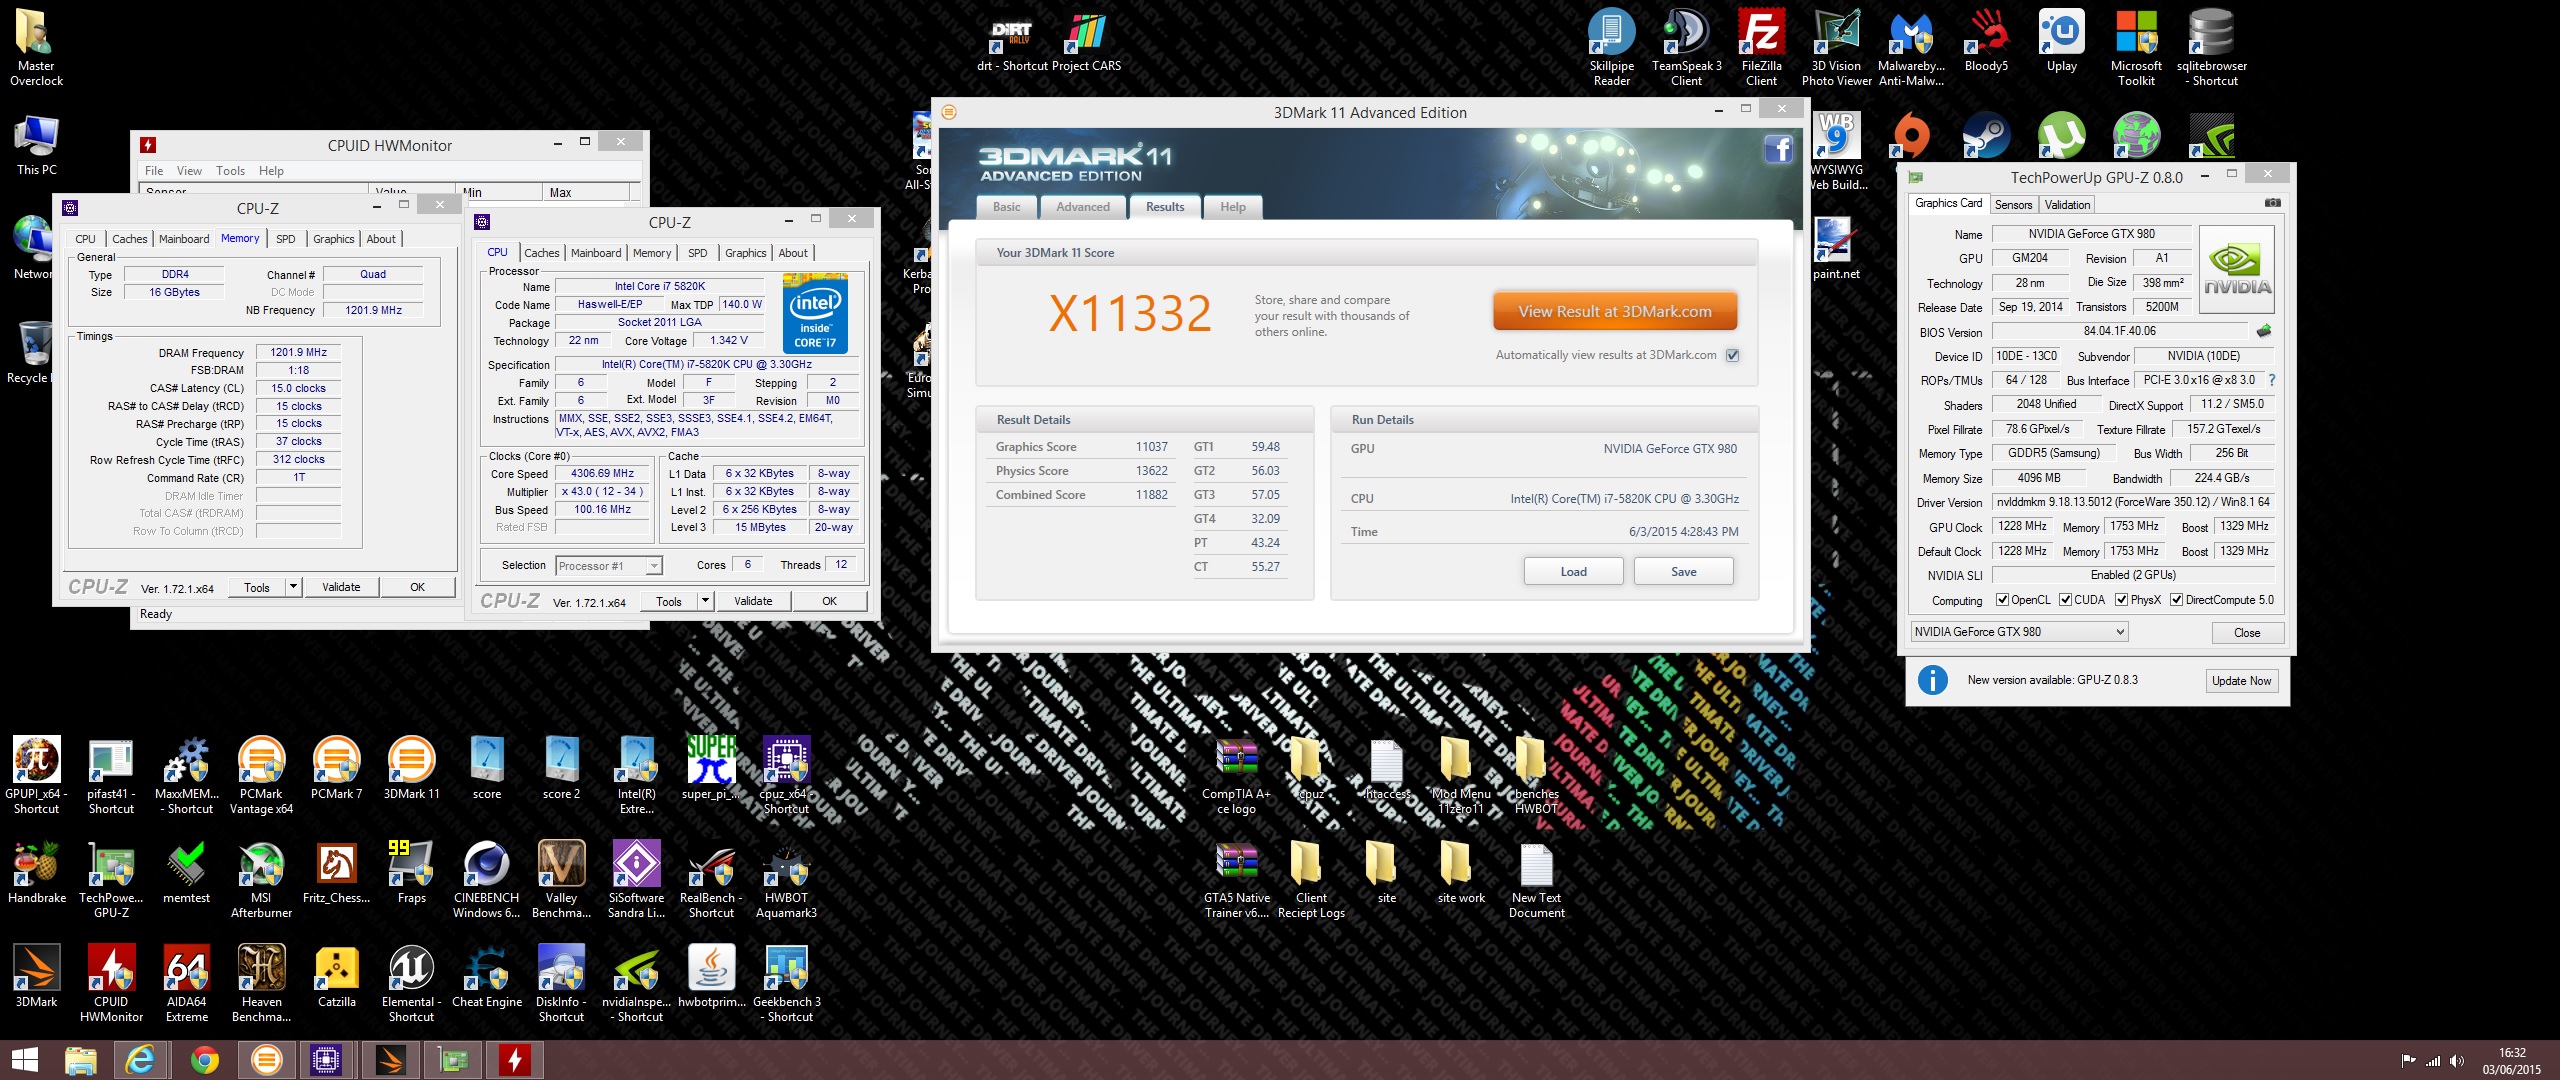Open the AIDA64 Extreme desktop icon
The width and height of the screenshot is (2560, 1080).
(187, 983)
